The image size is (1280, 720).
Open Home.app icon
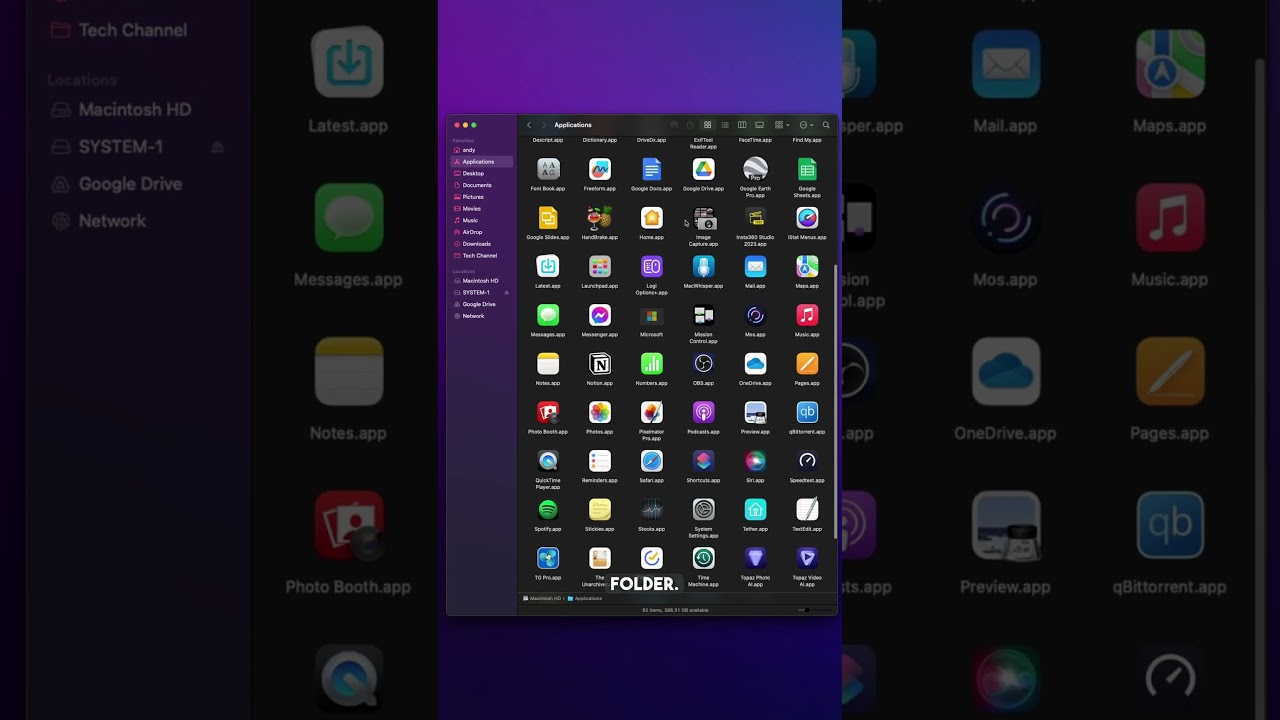pyautogui.click(x=652, y=218)
